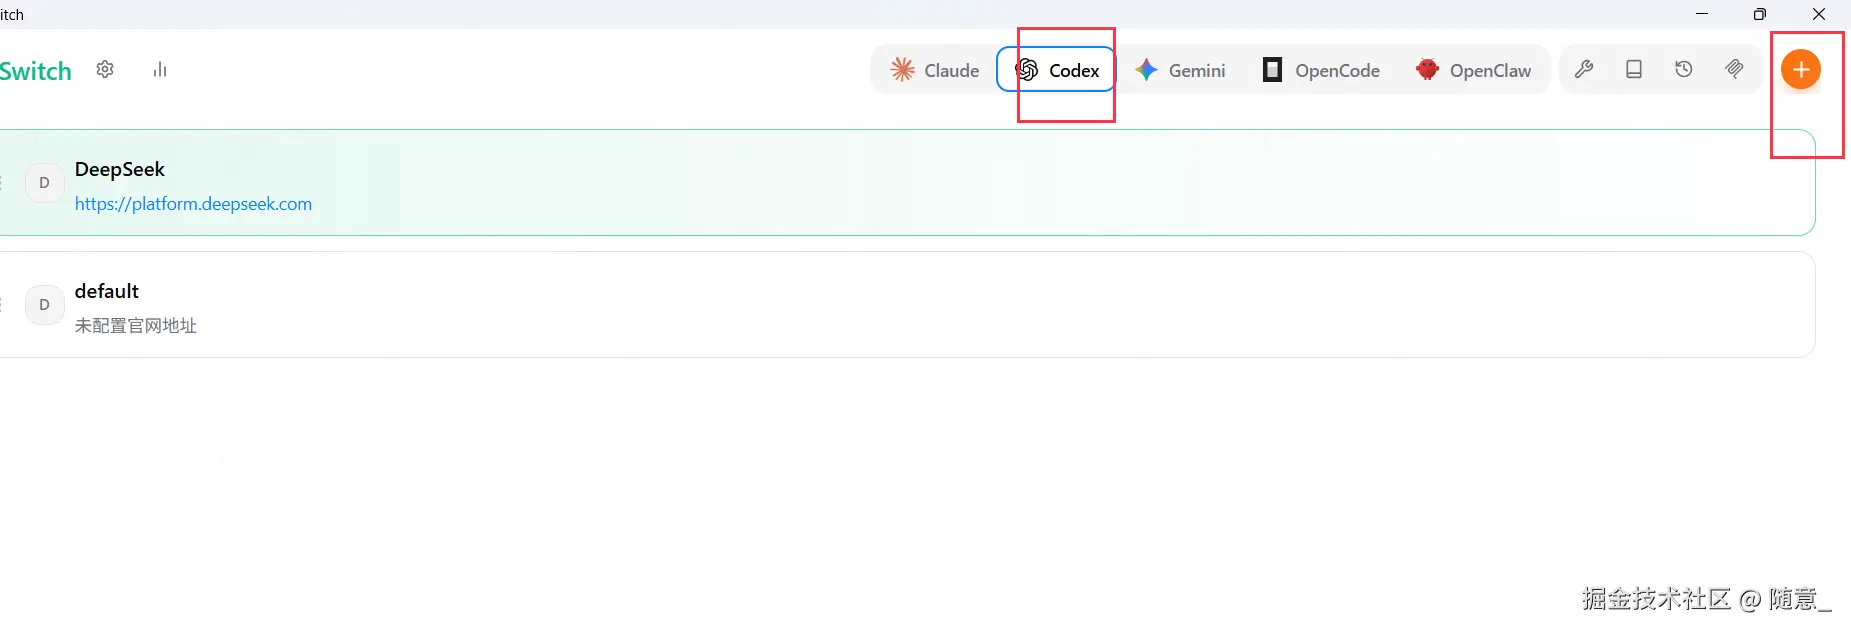Select the Codex tab
The height and width of the screenshot is (632, 1851).
(1056, 70)
